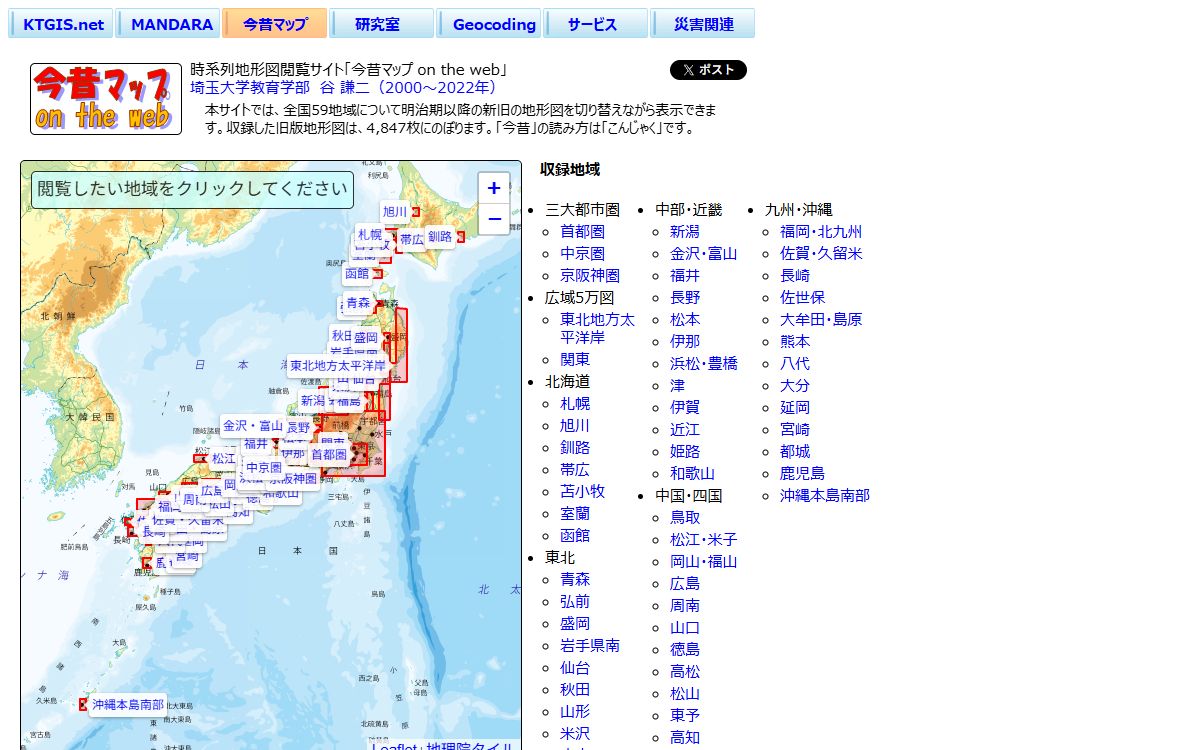Open the Geocoding tab
Image resolution: width=1200 pixels, height=750 pixels.
[x=490, y=24]
